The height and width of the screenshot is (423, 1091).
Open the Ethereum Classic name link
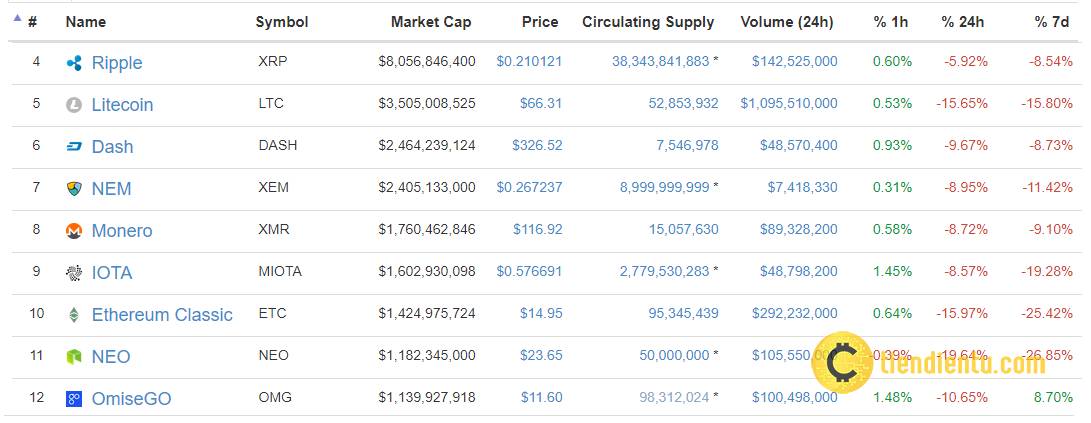(x=162, y=314)
